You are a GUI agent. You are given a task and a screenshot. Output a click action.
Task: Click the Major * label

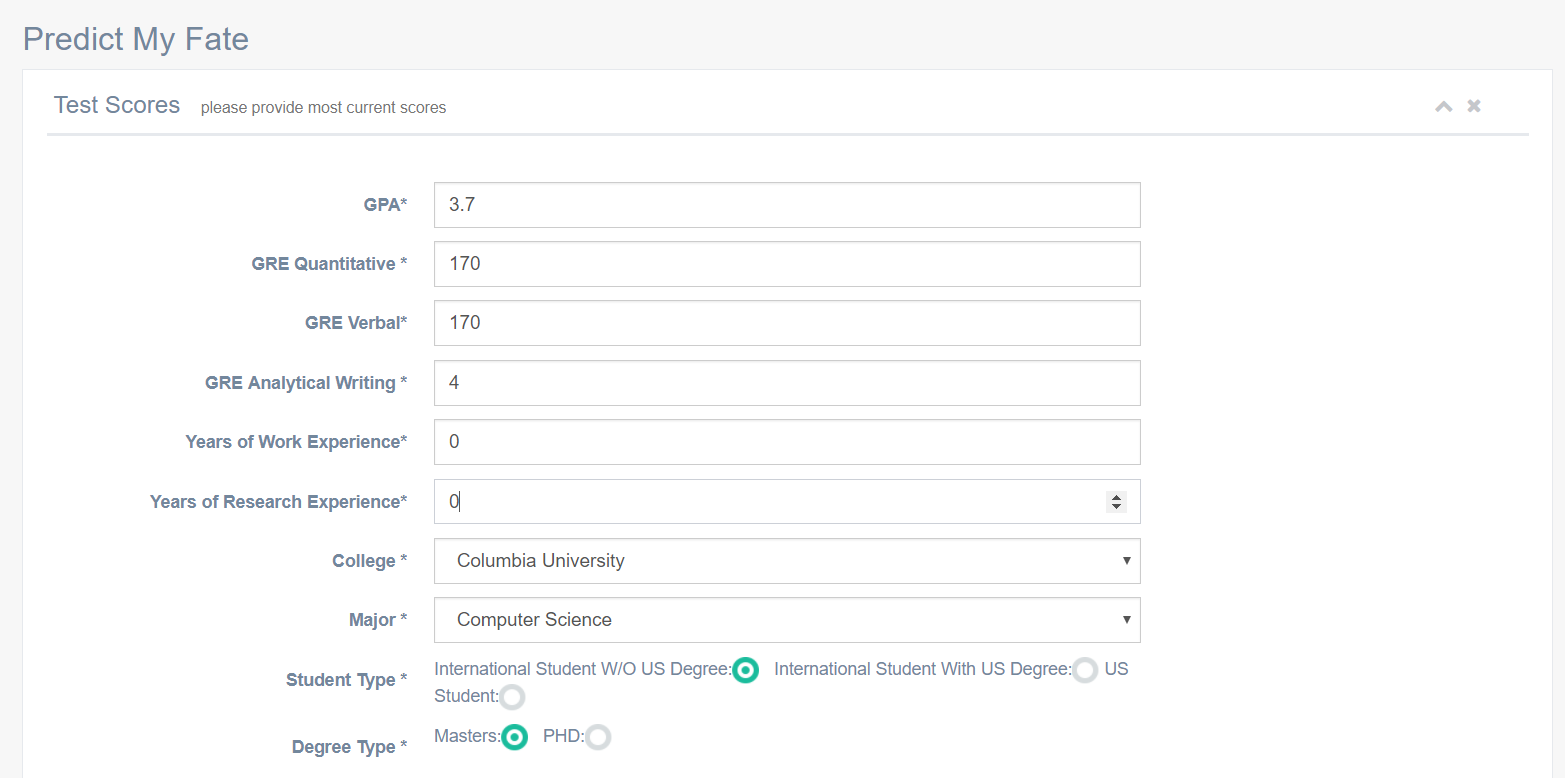378,620
